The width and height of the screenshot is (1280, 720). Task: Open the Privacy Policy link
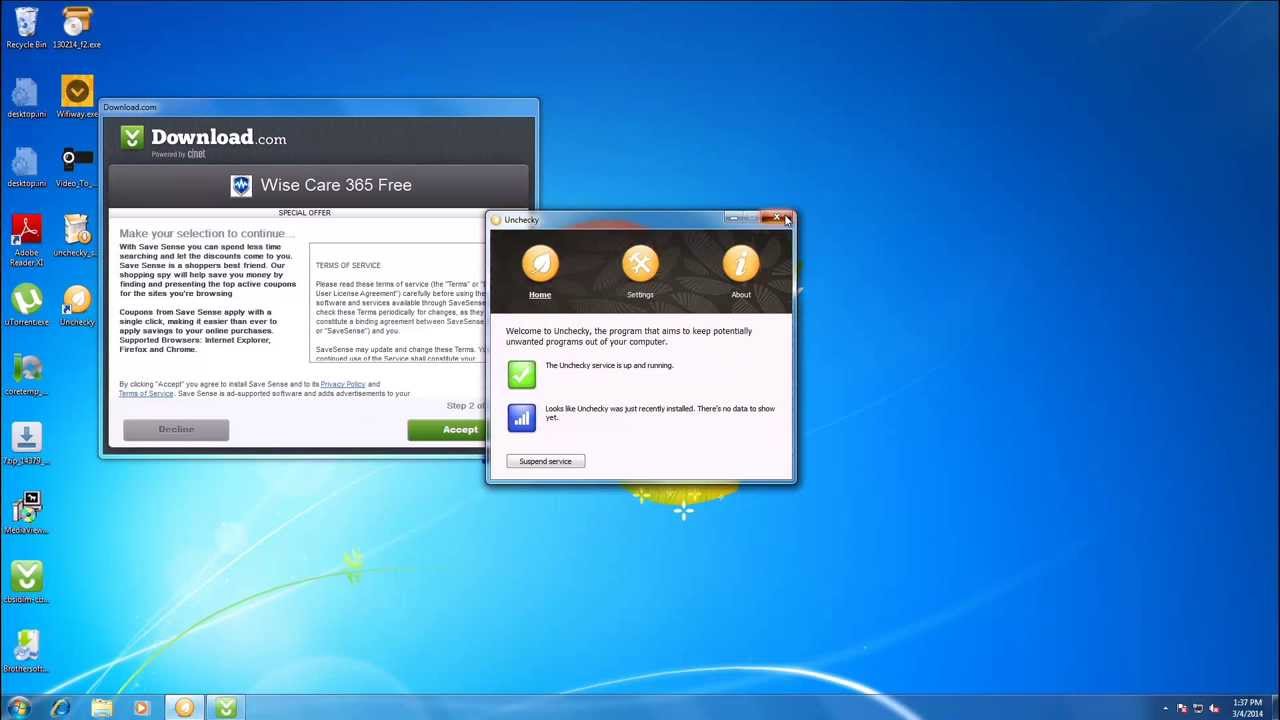tap(342, 384)
